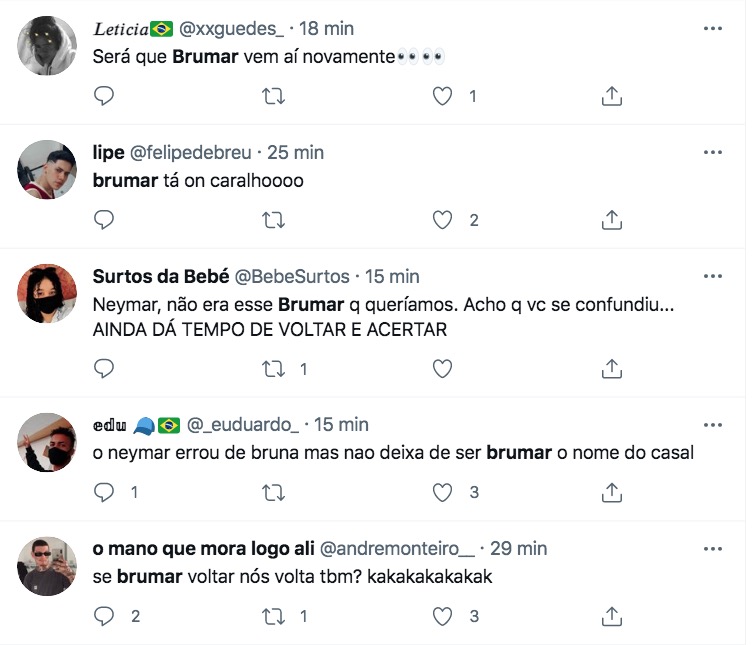Like the Surtos da Bebé tweet

[x=443, y=369]
